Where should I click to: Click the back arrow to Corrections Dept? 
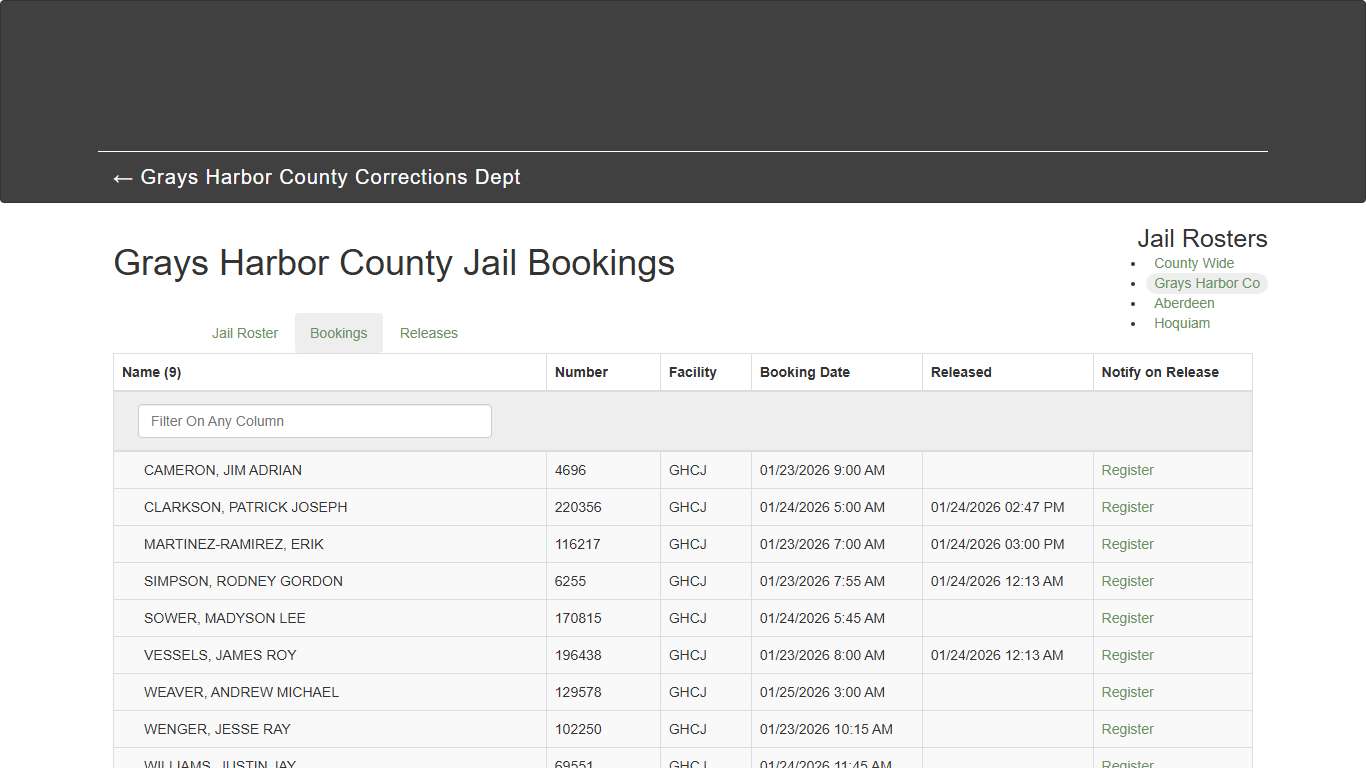coord(122,177)
